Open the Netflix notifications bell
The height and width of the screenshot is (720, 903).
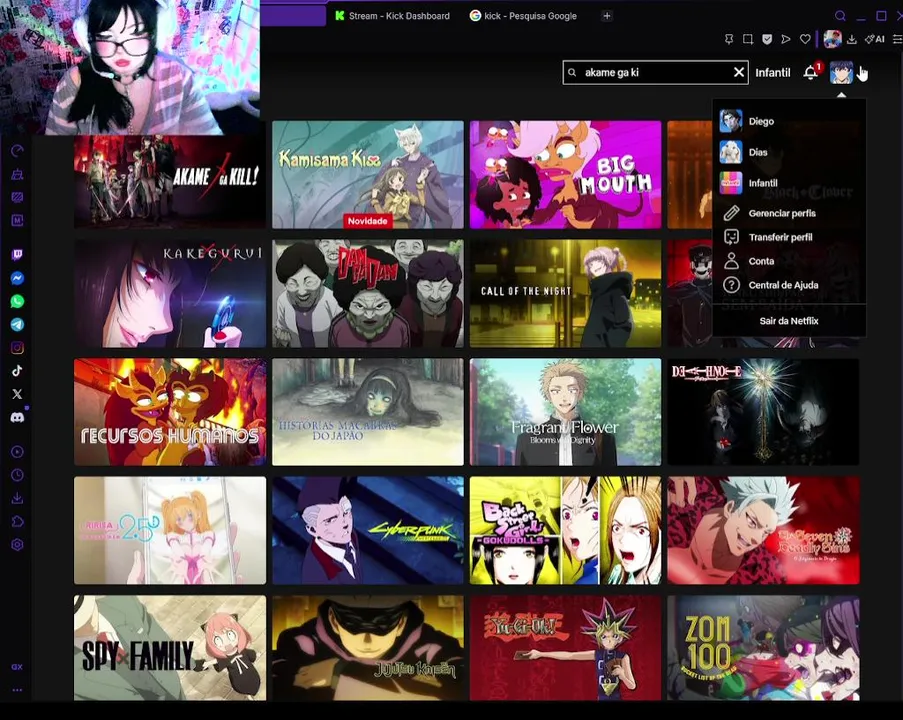[x=811, y=72]
